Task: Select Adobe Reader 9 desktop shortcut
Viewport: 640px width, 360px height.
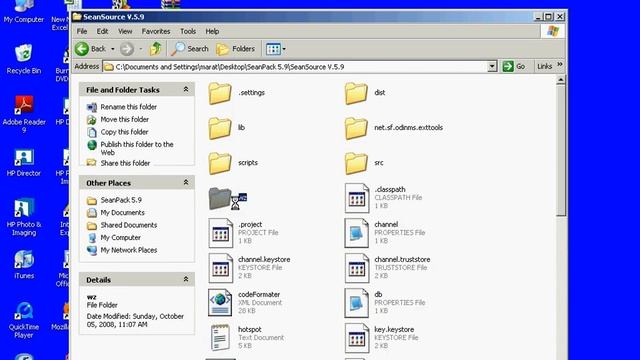Action: point(24,115)
